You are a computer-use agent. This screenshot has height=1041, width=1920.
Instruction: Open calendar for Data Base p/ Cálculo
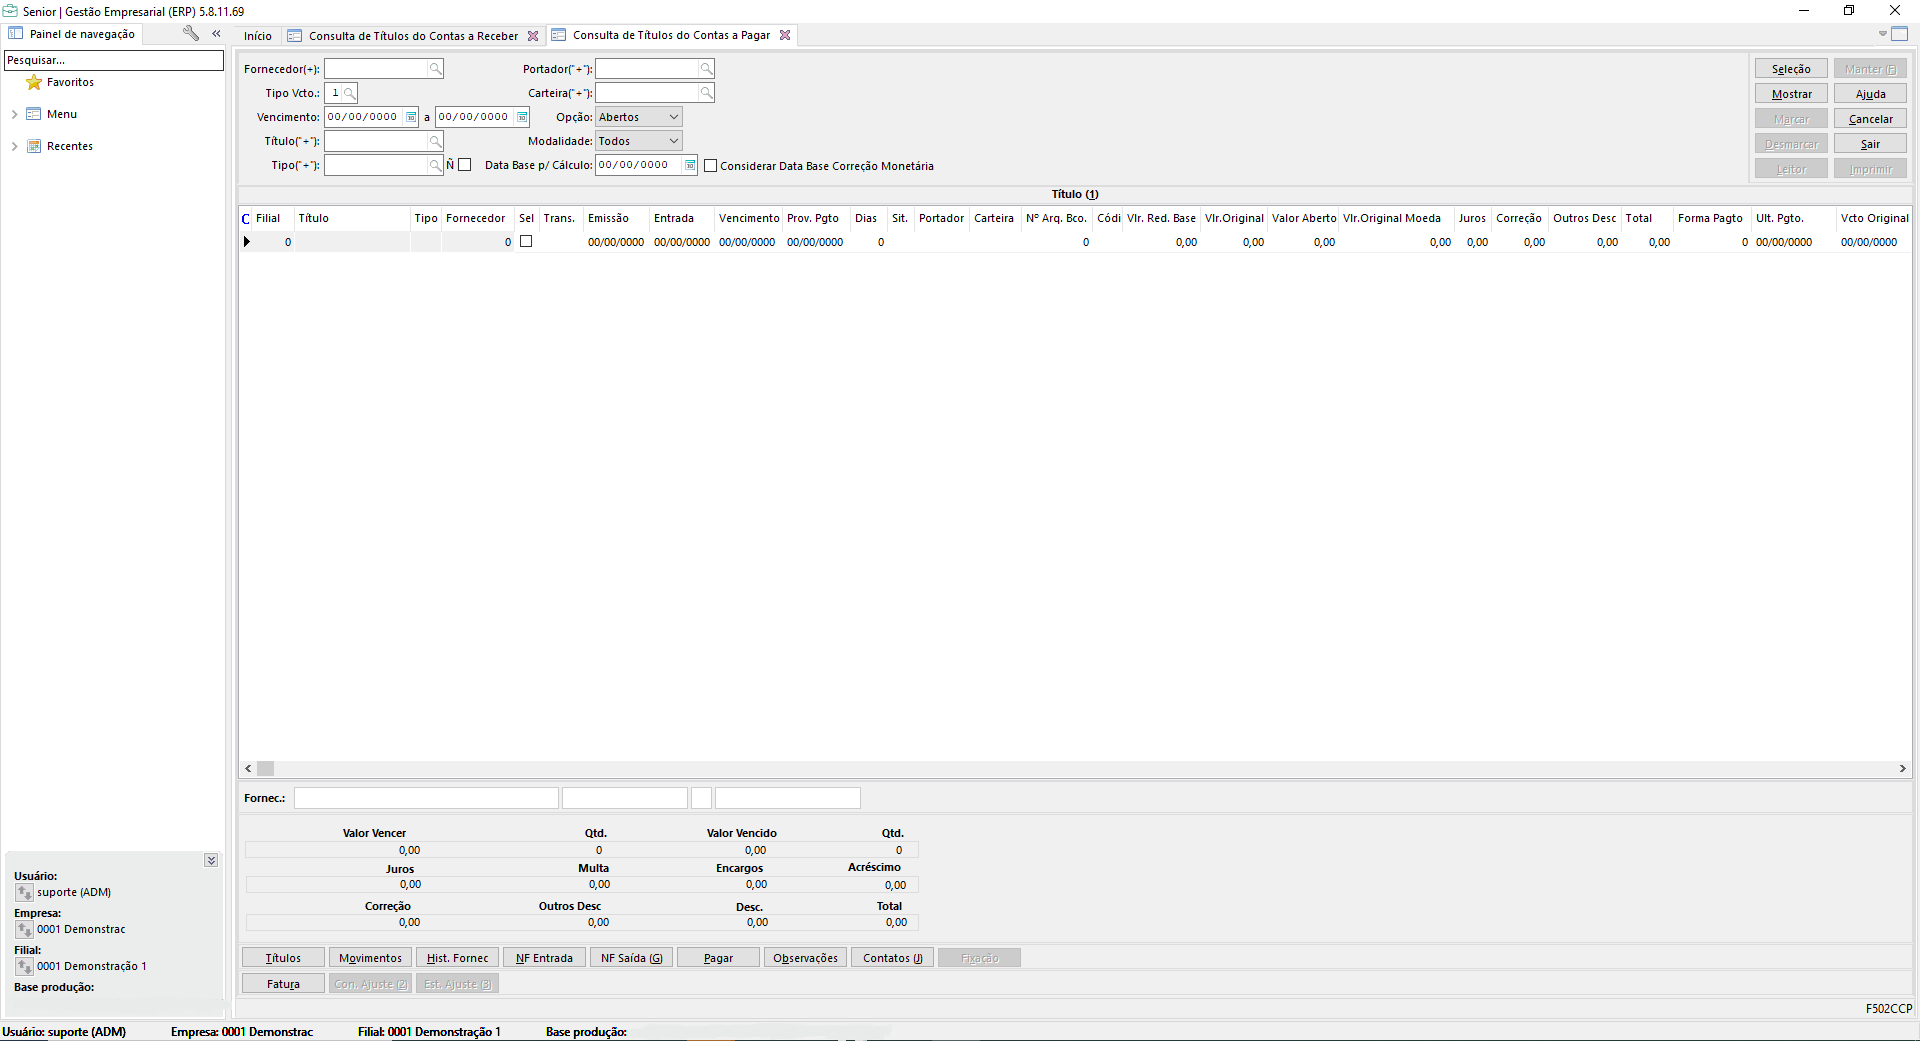pos(690,165)
